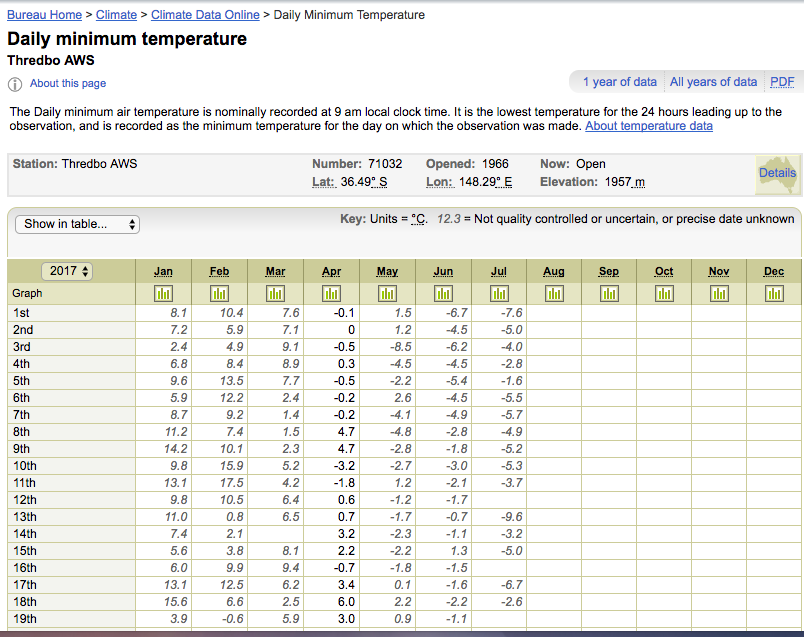
Task: Click the 'About this page' link
Action: click(68, 84)
